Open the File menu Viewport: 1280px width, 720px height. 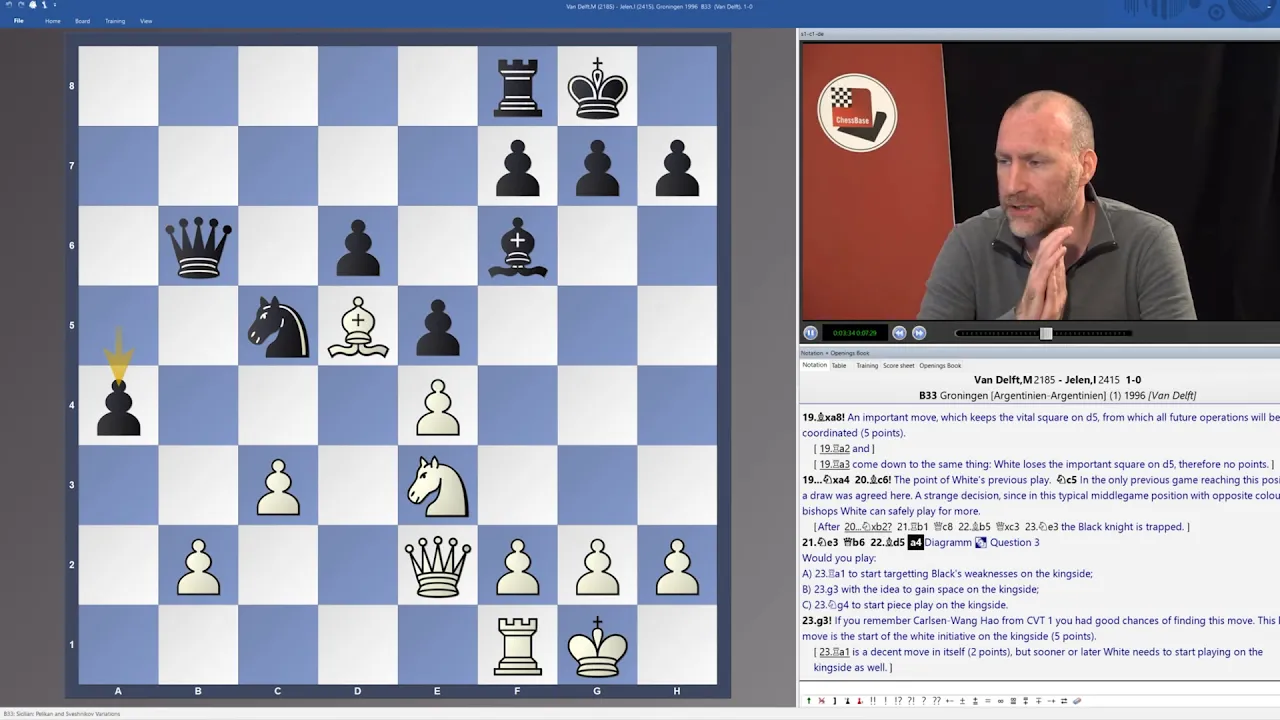[18, 21]
